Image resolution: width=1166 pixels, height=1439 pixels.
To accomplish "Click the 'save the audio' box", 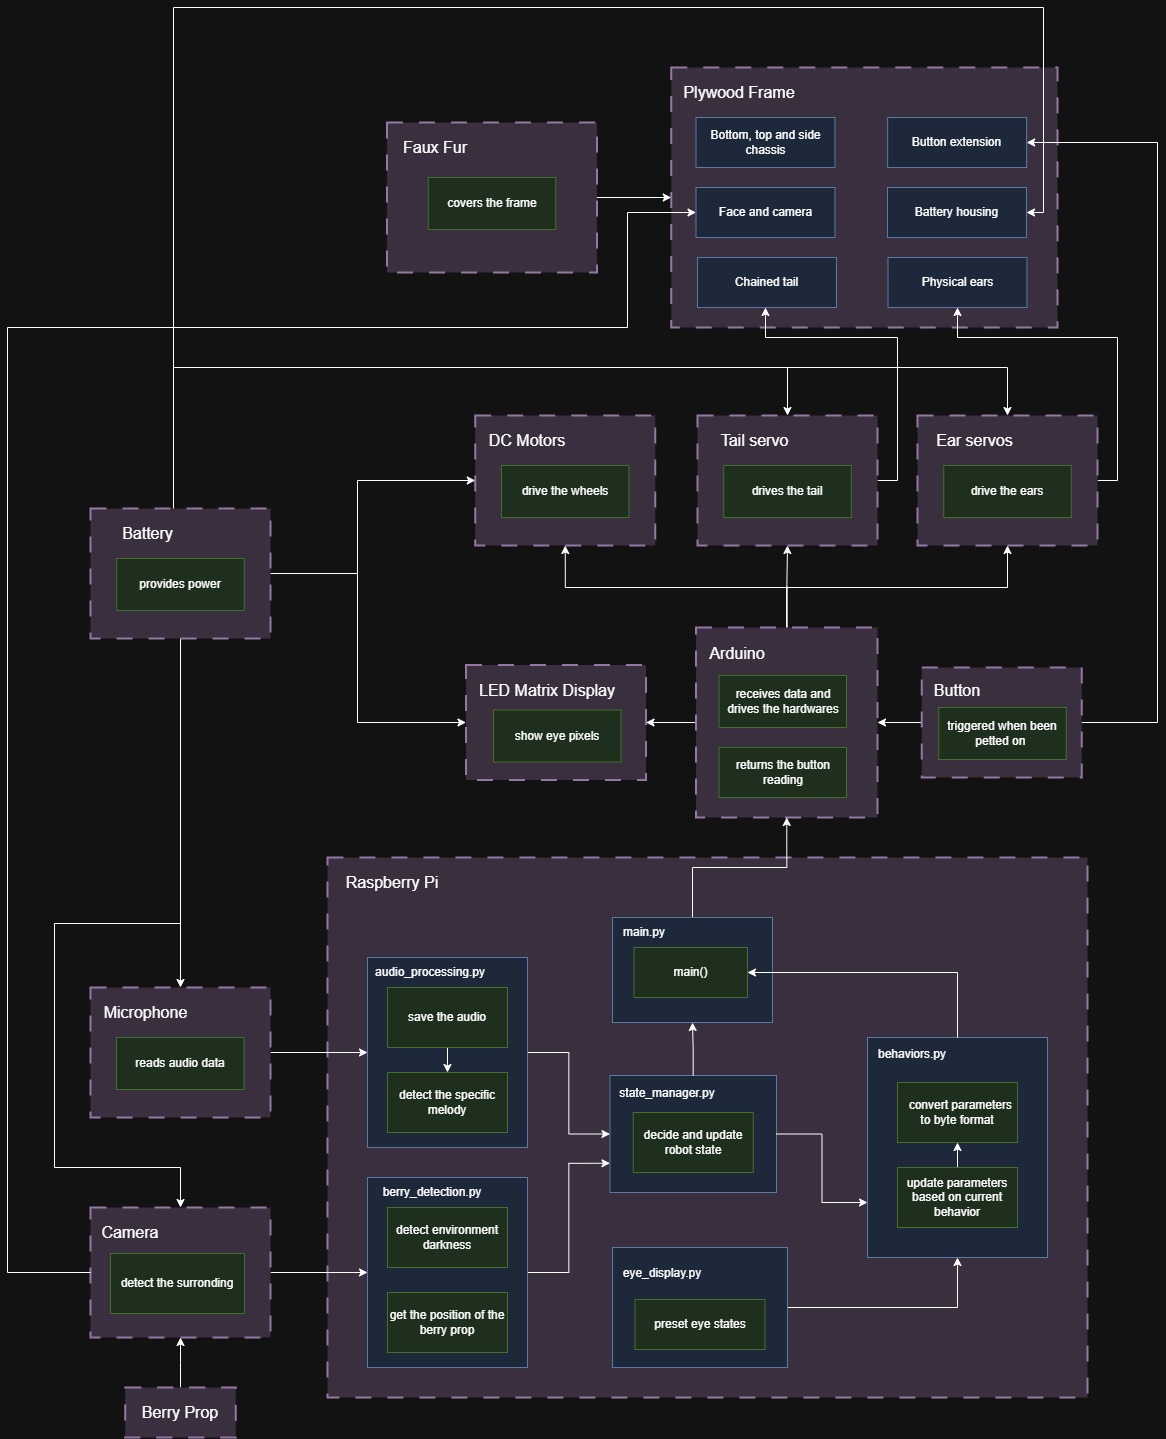I will click(x=447, y=1017).
